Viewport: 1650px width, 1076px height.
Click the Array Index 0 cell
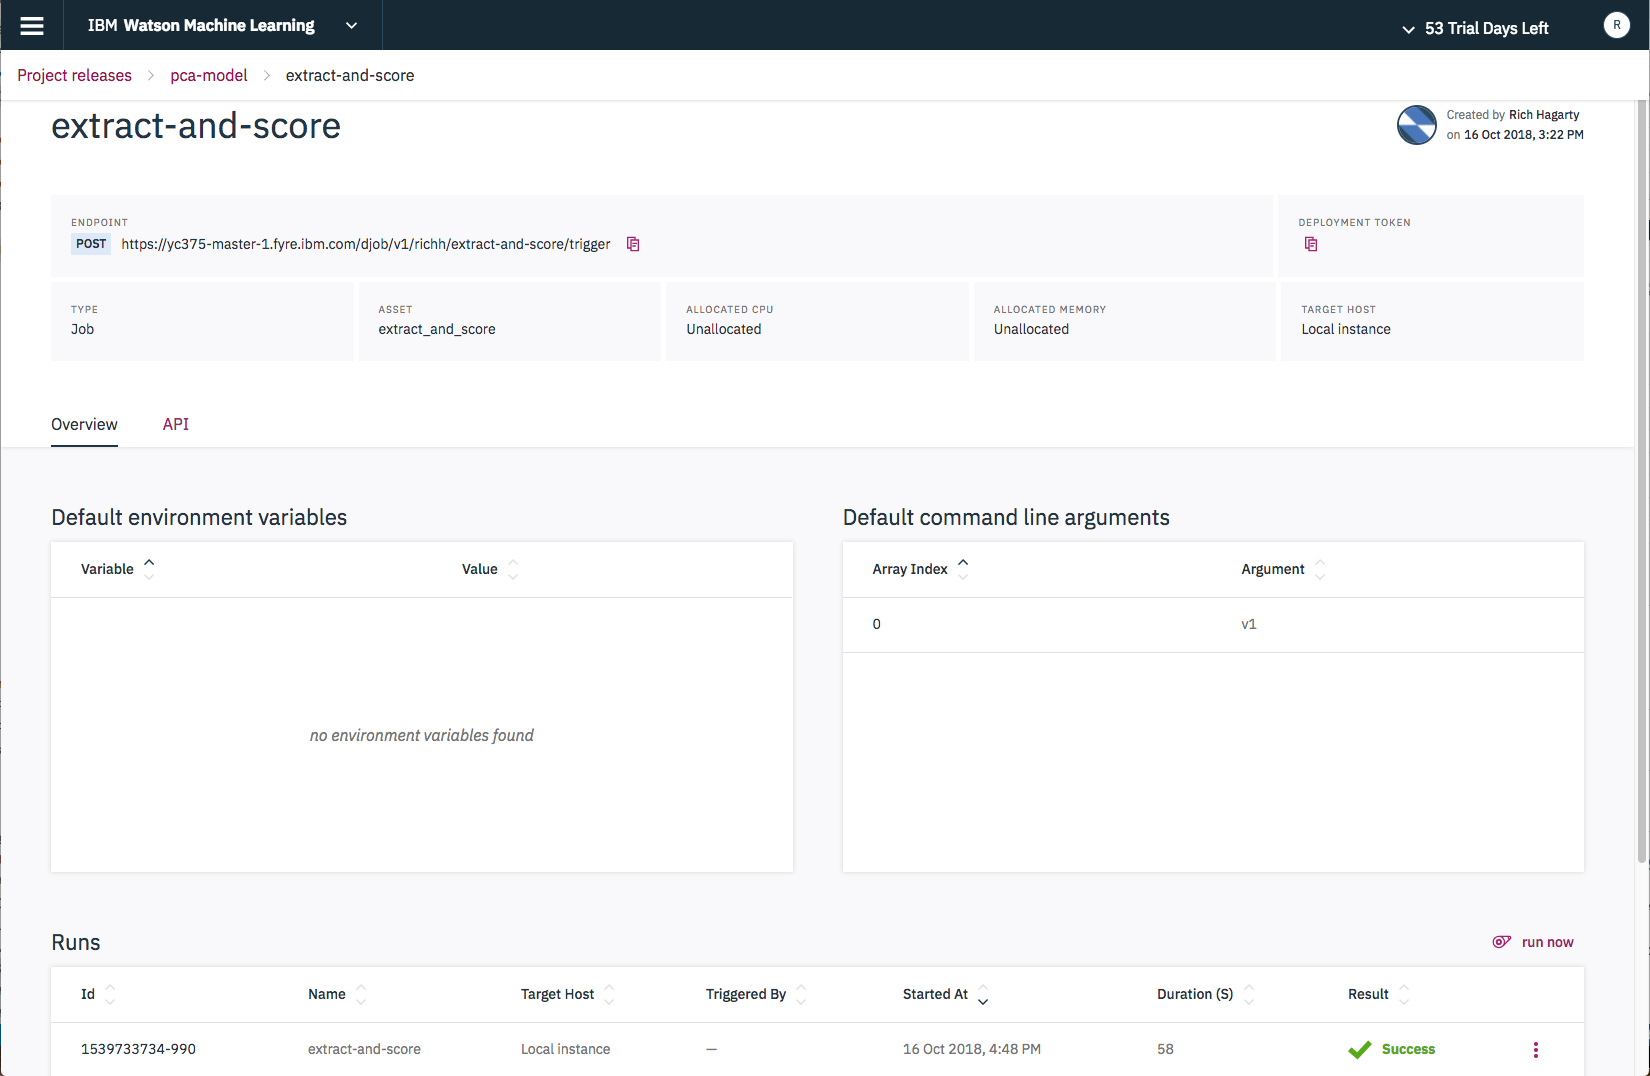point(877,624)
